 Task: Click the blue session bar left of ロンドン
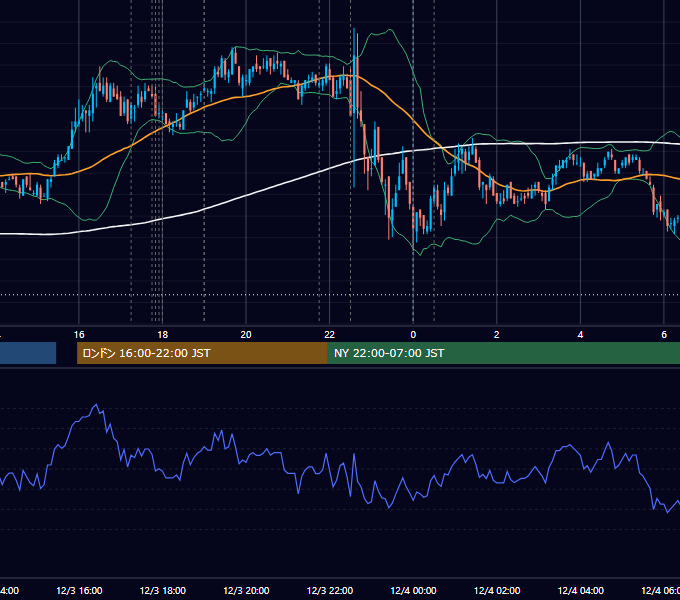click(x=28, y=353)
